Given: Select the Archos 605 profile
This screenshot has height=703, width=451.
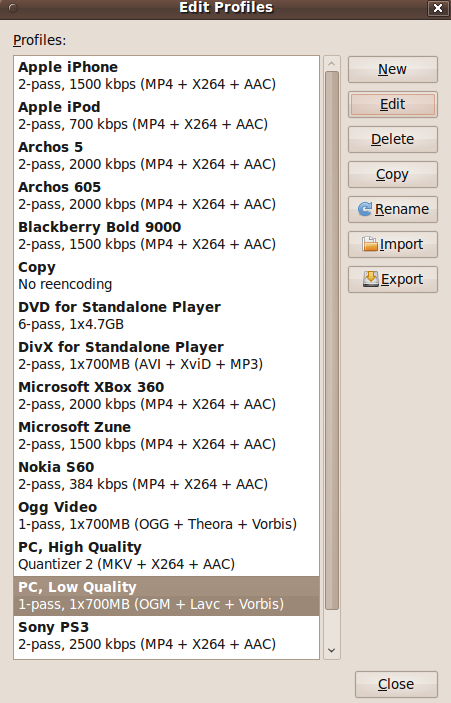Looking at the screenshot, I should coord(166,195).
